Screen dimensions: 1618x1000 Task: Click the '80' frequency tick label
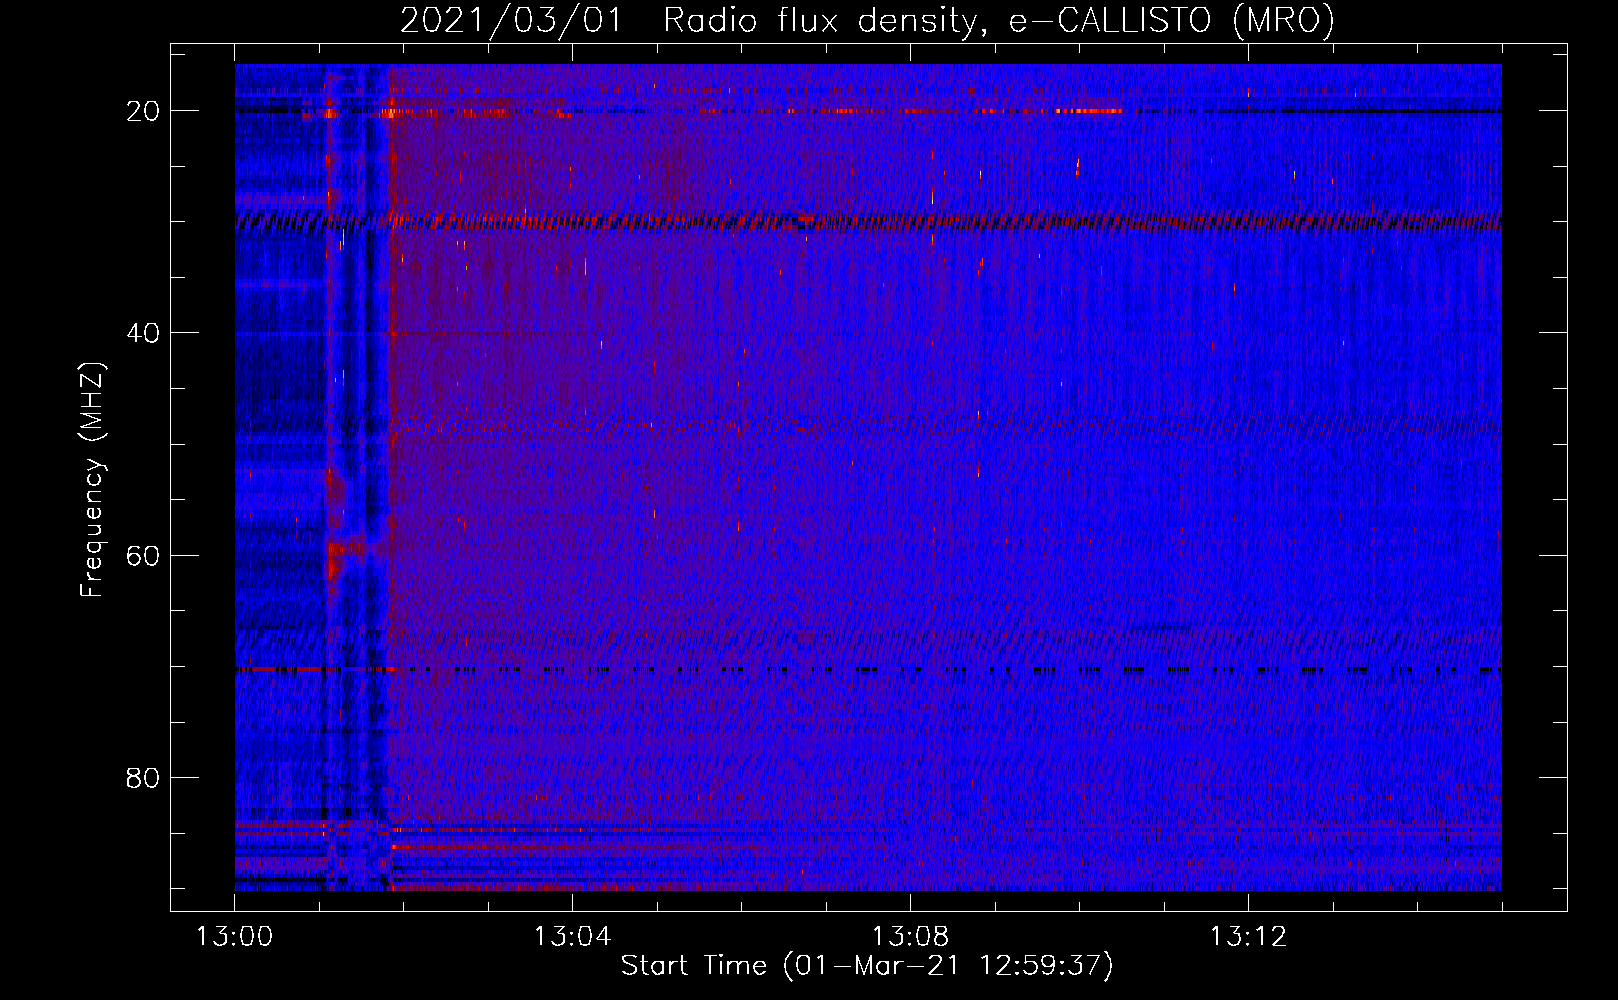pyautogui.click(x=144, y=777)
